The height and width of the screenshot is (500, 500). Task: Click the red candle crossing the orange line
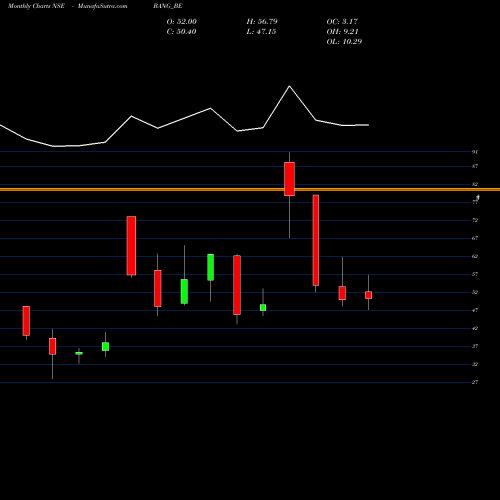289,179
